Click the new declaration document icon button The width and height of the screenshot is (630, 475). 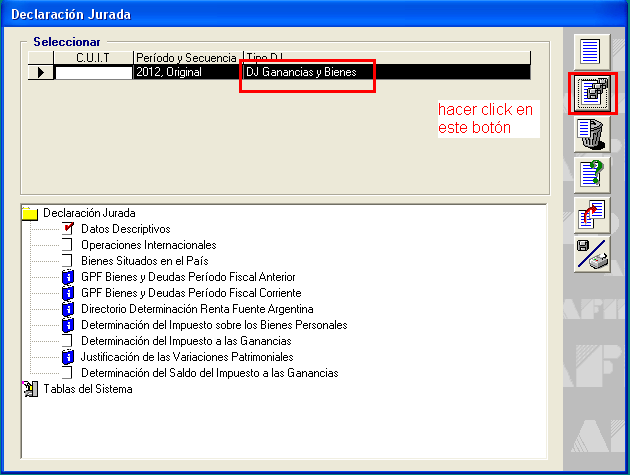pos(592,50)
